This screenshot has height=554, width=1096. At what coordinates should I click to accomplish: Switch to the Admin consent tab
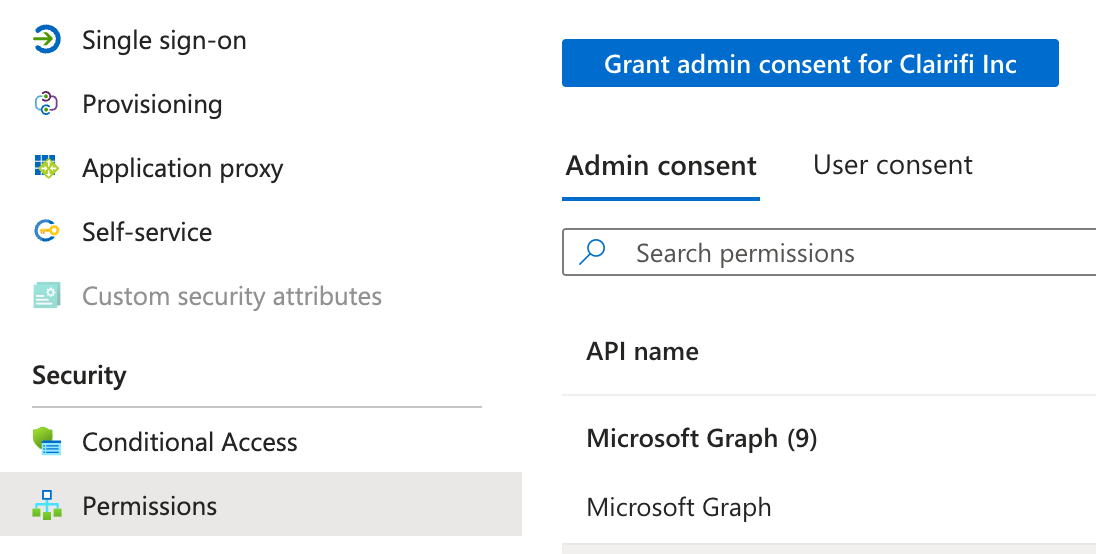pos(661,165)
